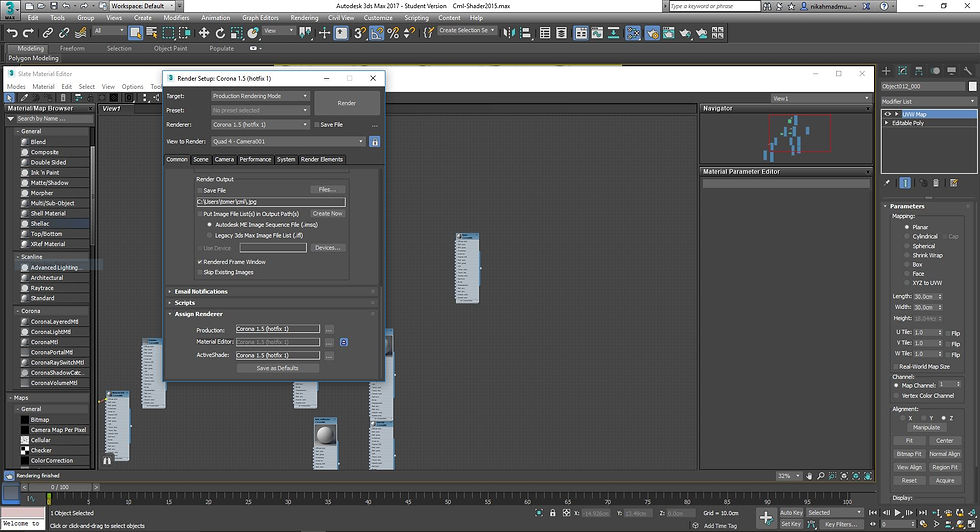Viewport: 980px width, 532px height.
Task: Open Renderer dropdown Corona 1.5
Action: [x=260, y=124]
